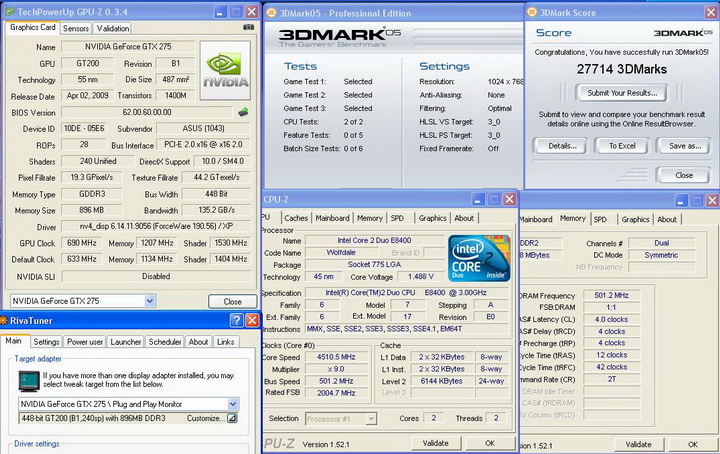Switch to the GPU-Z Validation tab
Screen dimensions: 720x454
click(113, 28)
